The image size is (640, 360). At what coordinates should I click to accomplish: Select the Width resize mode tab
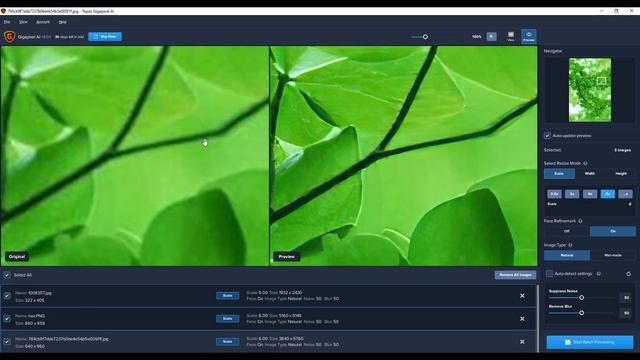coord(590,173)
